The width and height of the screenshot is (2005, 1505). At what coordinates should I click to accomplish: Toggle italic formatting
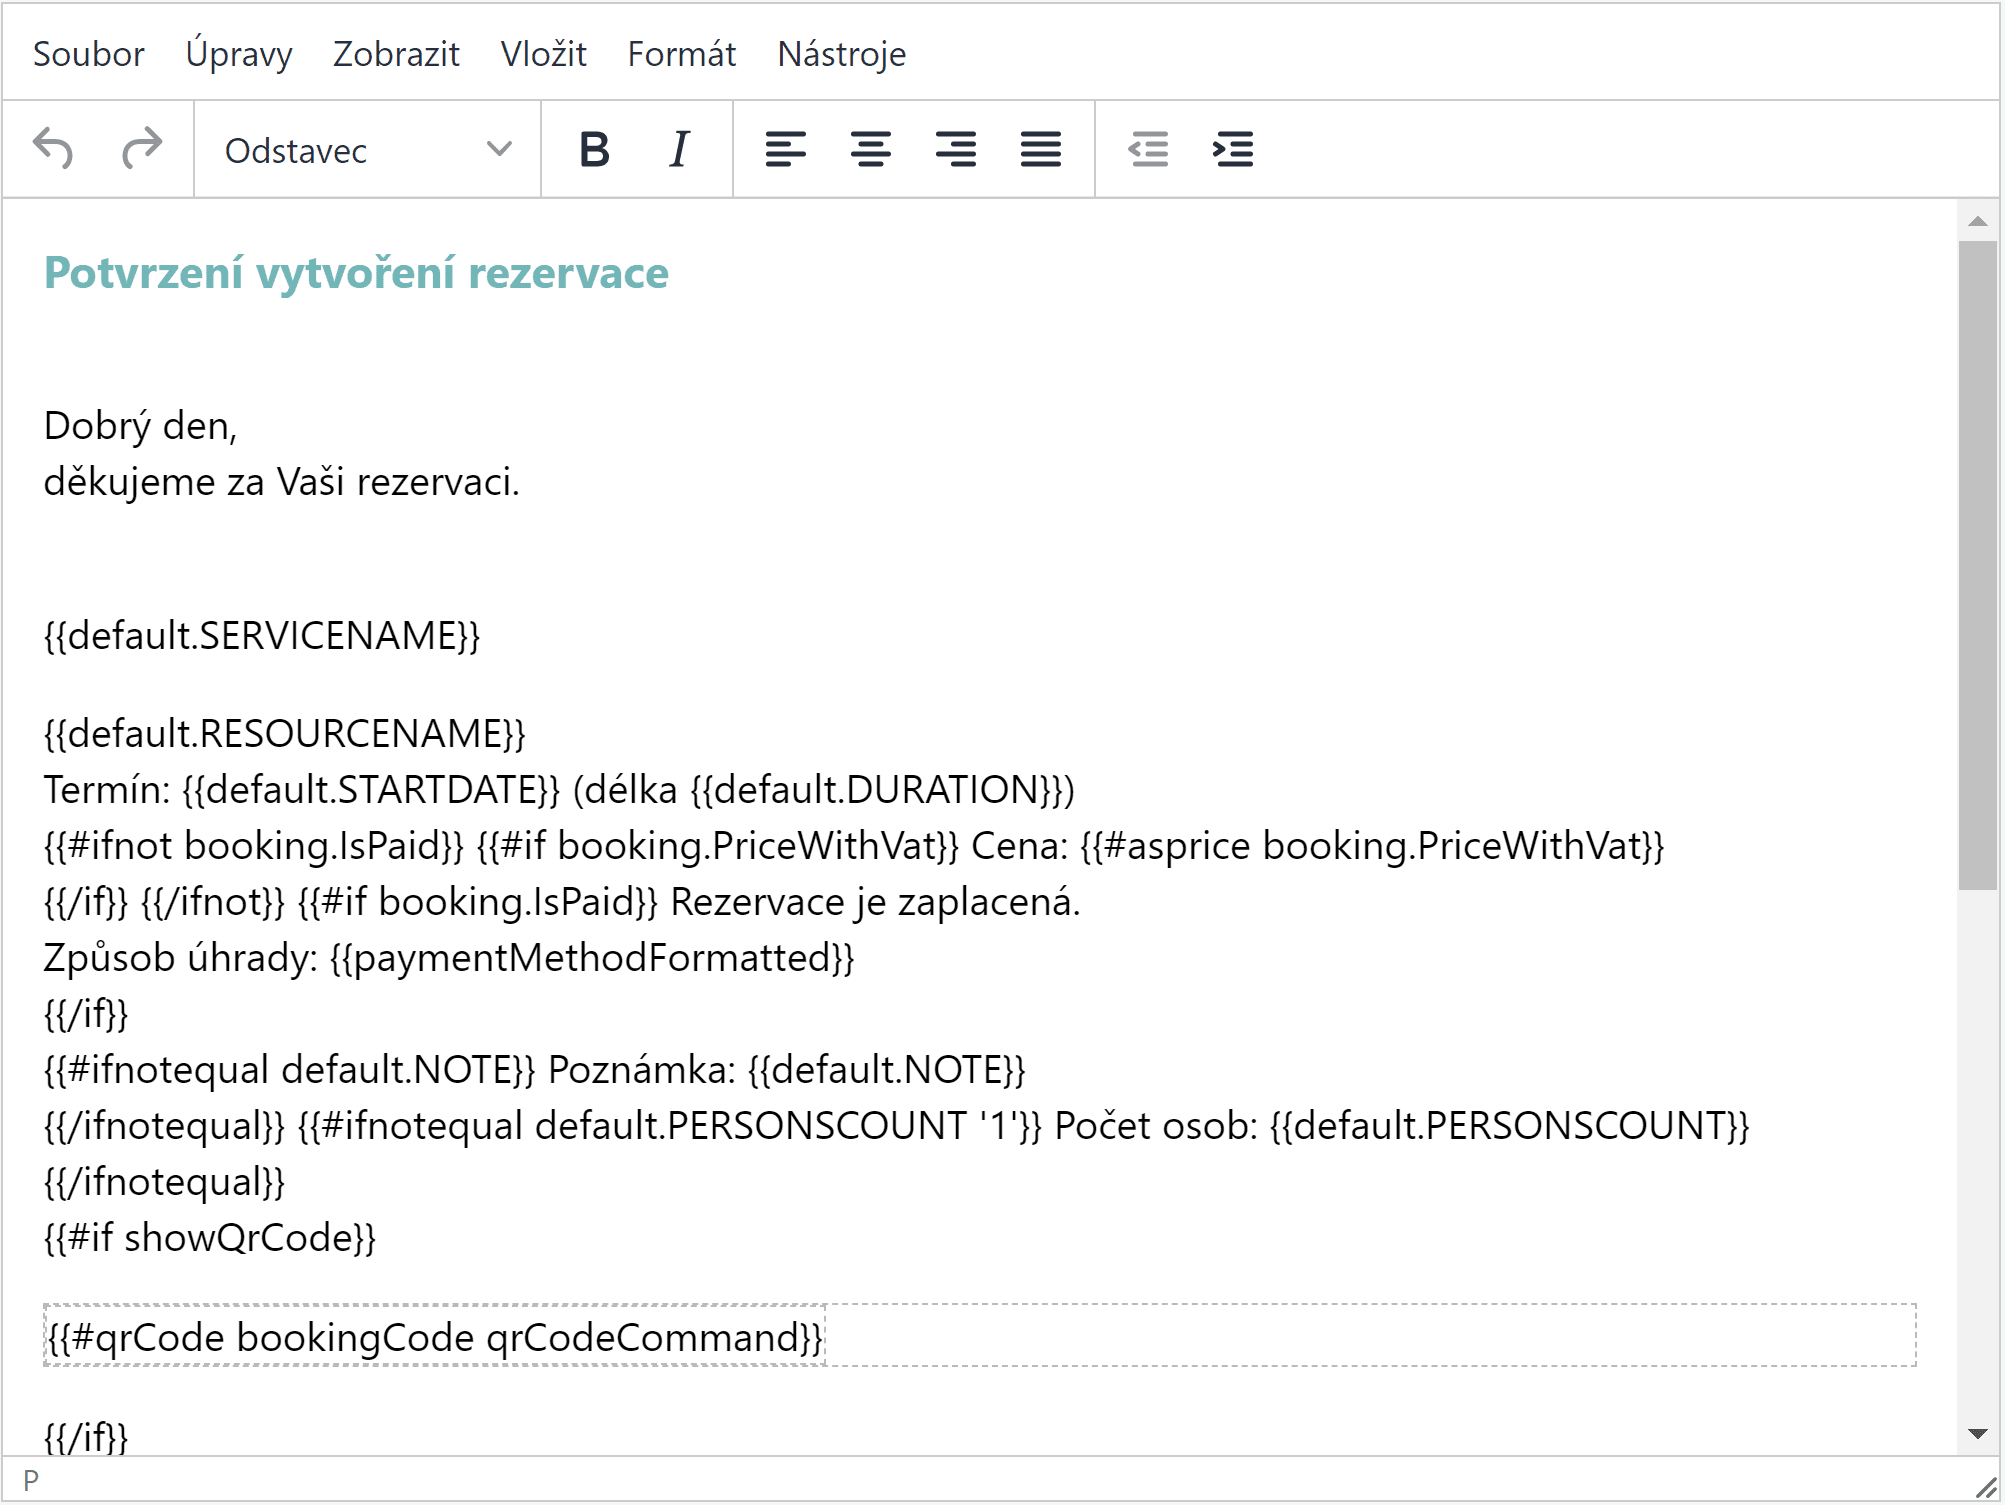(x=679, y=150)
